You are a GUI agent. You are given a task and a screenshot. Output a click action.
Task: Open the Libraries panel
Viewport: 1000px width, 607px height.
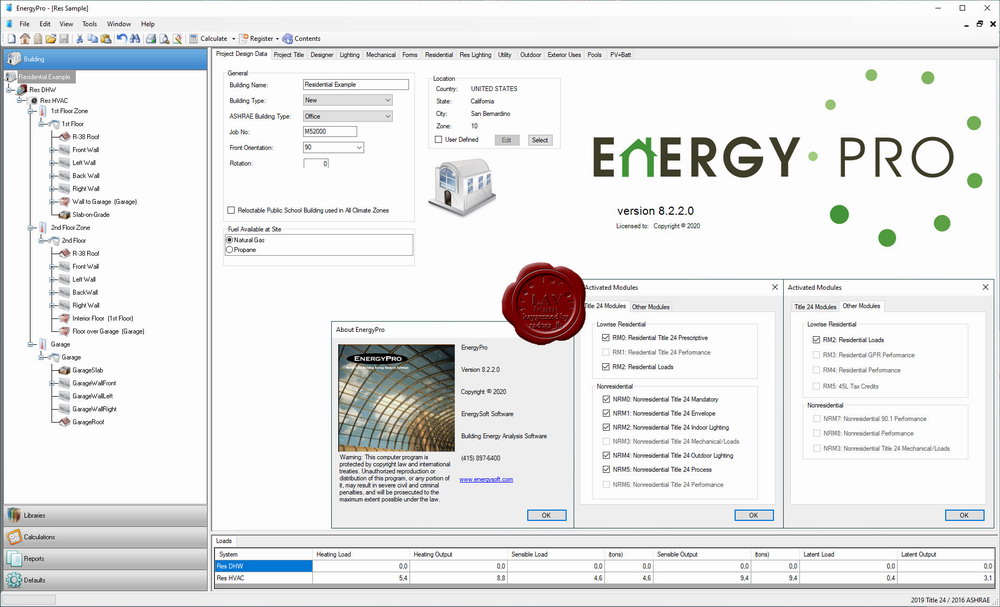click(105, 515)
